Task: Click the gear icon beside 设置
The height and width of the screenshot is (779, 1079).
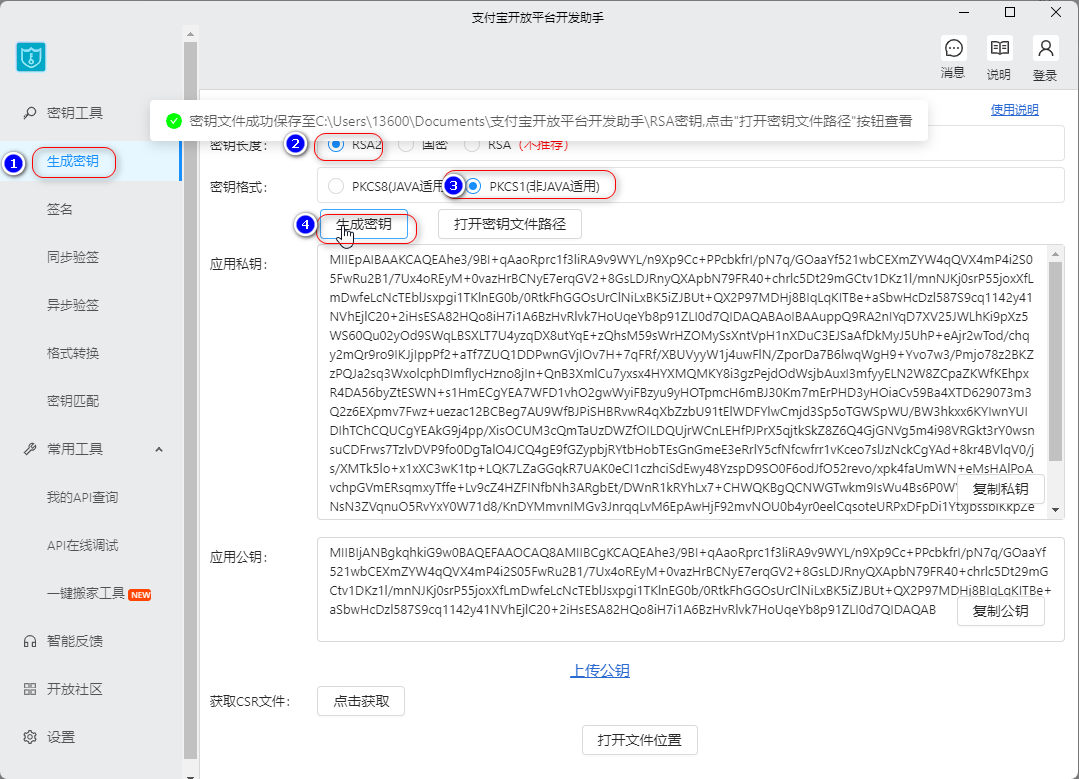Action: (x=30, y=737)
